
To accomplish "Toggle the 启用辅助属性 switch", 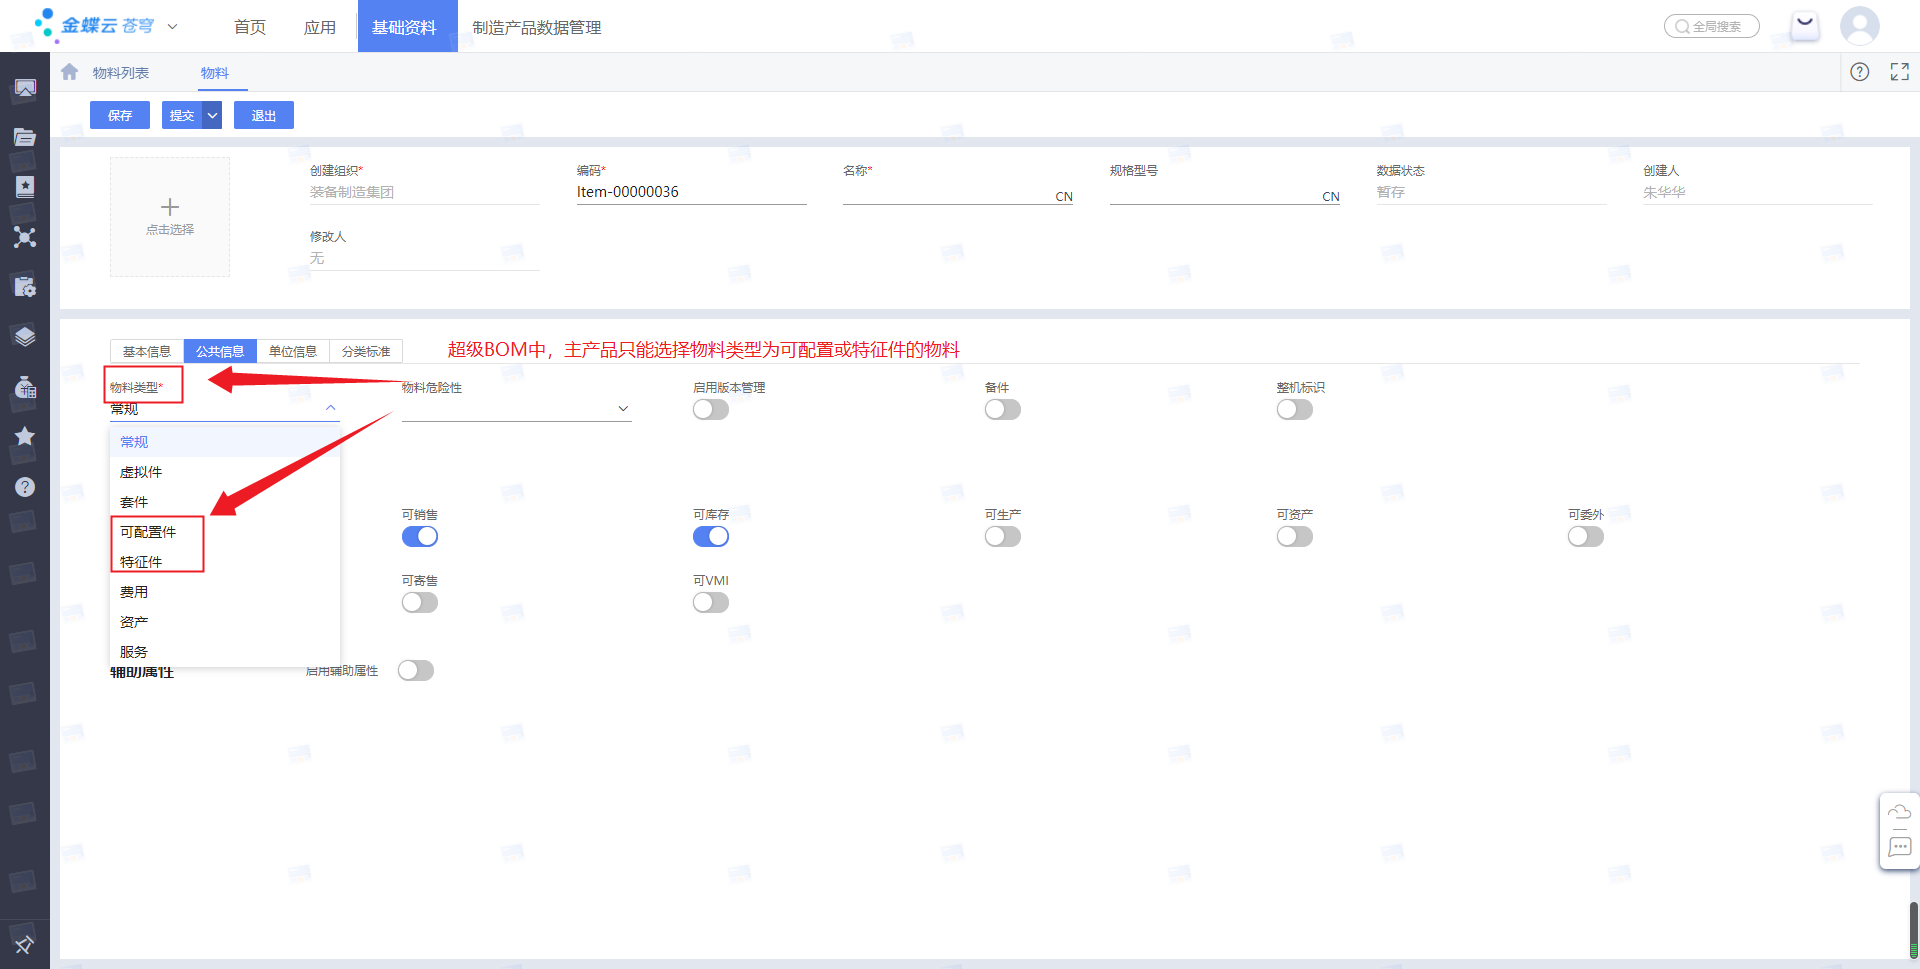I will (x=416, y=671).
